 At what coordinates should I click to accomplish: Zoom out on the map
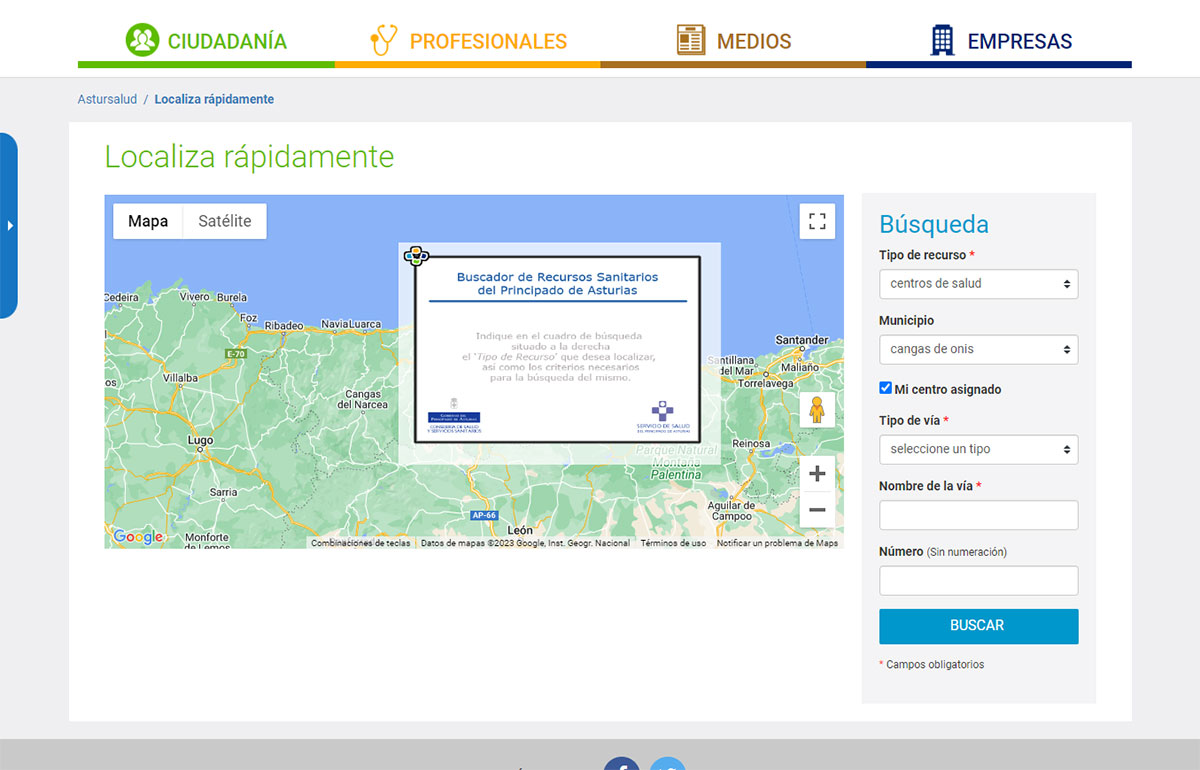pyautogui.click(x=817, y=510)
